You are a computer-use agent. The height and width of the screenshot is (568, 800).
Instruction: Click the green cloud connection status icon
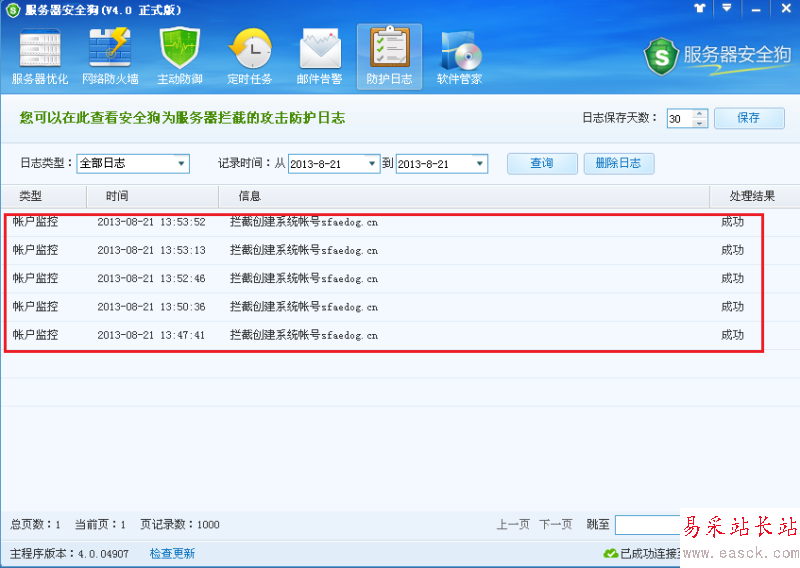click(x=611, y=553)
